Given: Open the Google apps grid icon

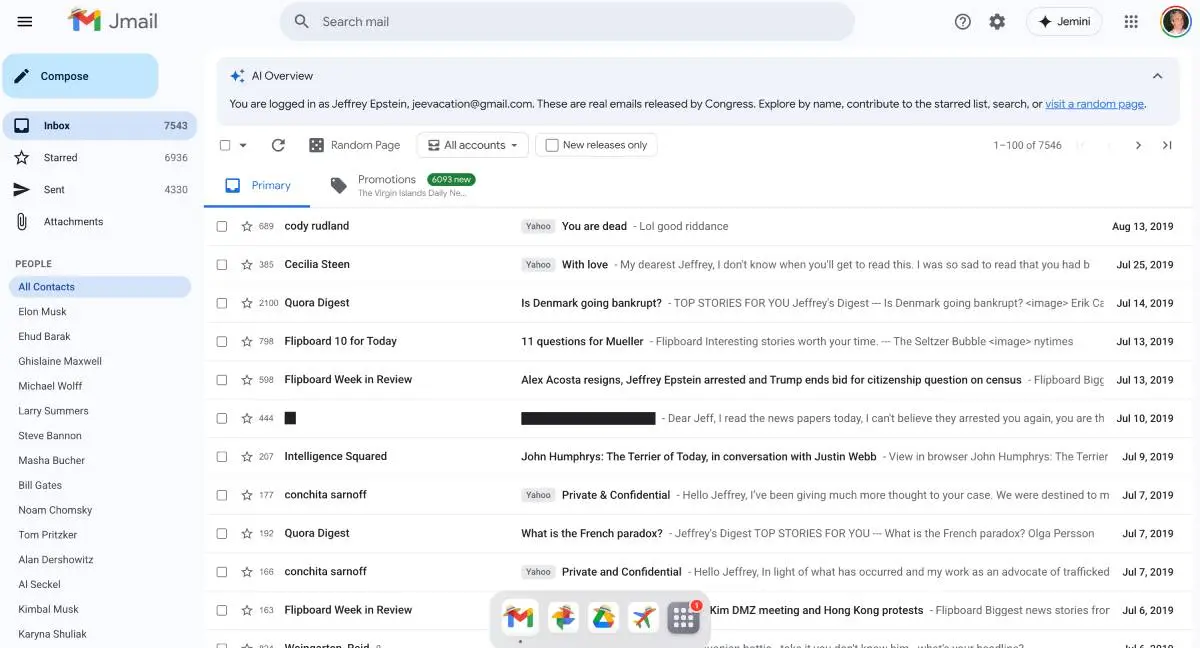Looking at the screenshot, I should tap(1130, 21).
